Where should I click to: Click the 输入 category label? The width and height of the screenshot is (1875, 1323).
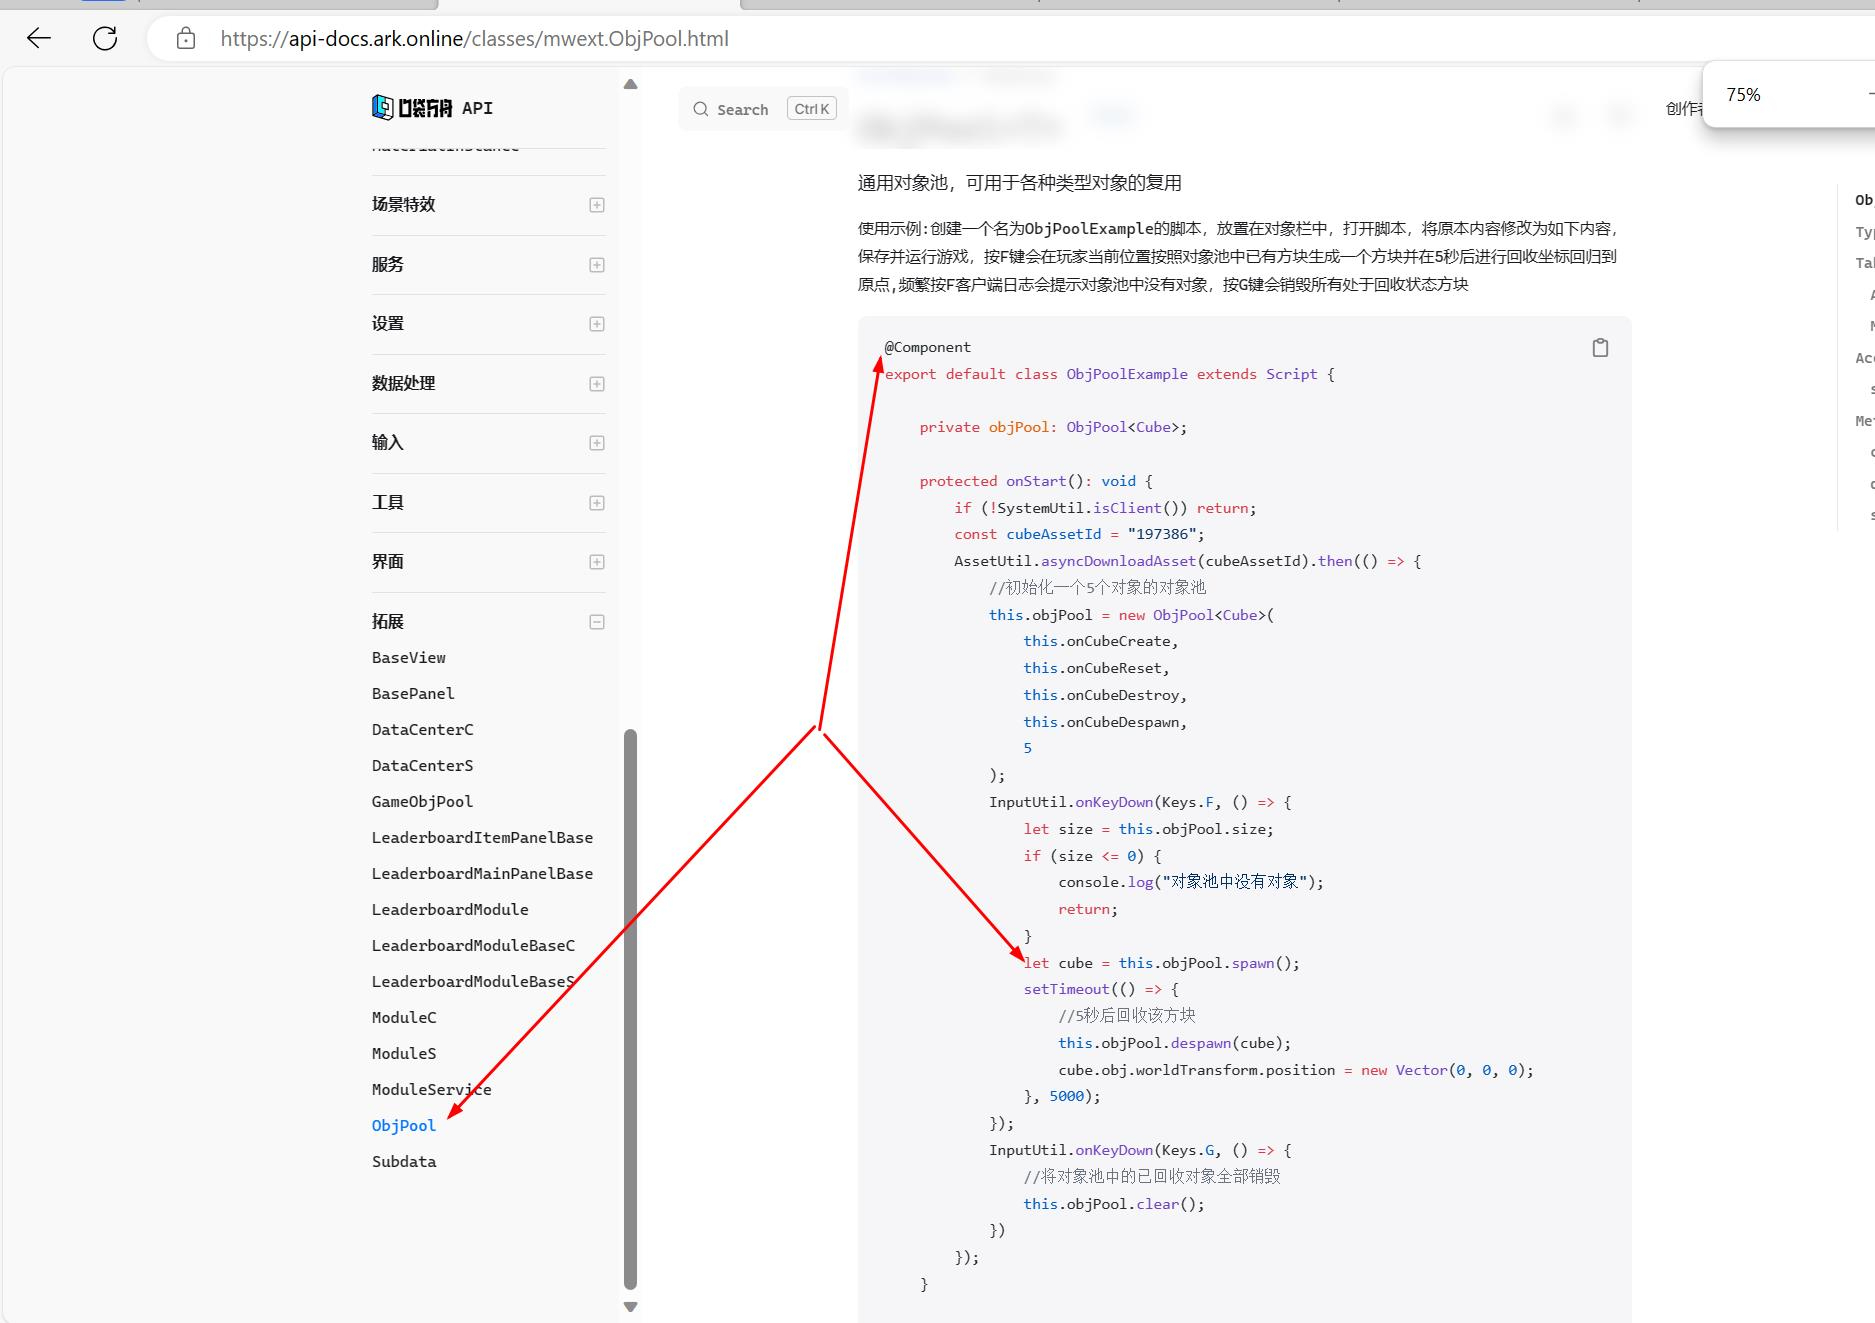pyautogui.click(x=388, y=442)
